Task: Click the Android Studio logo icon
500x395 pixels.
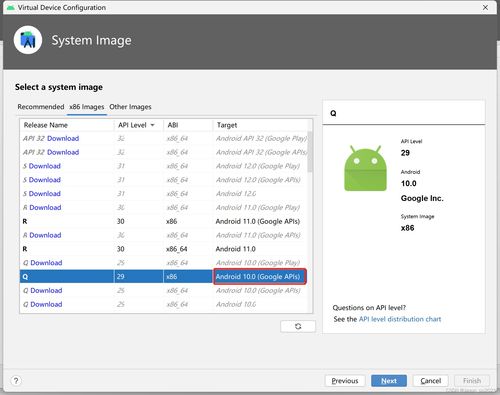Action: point(28,40)
